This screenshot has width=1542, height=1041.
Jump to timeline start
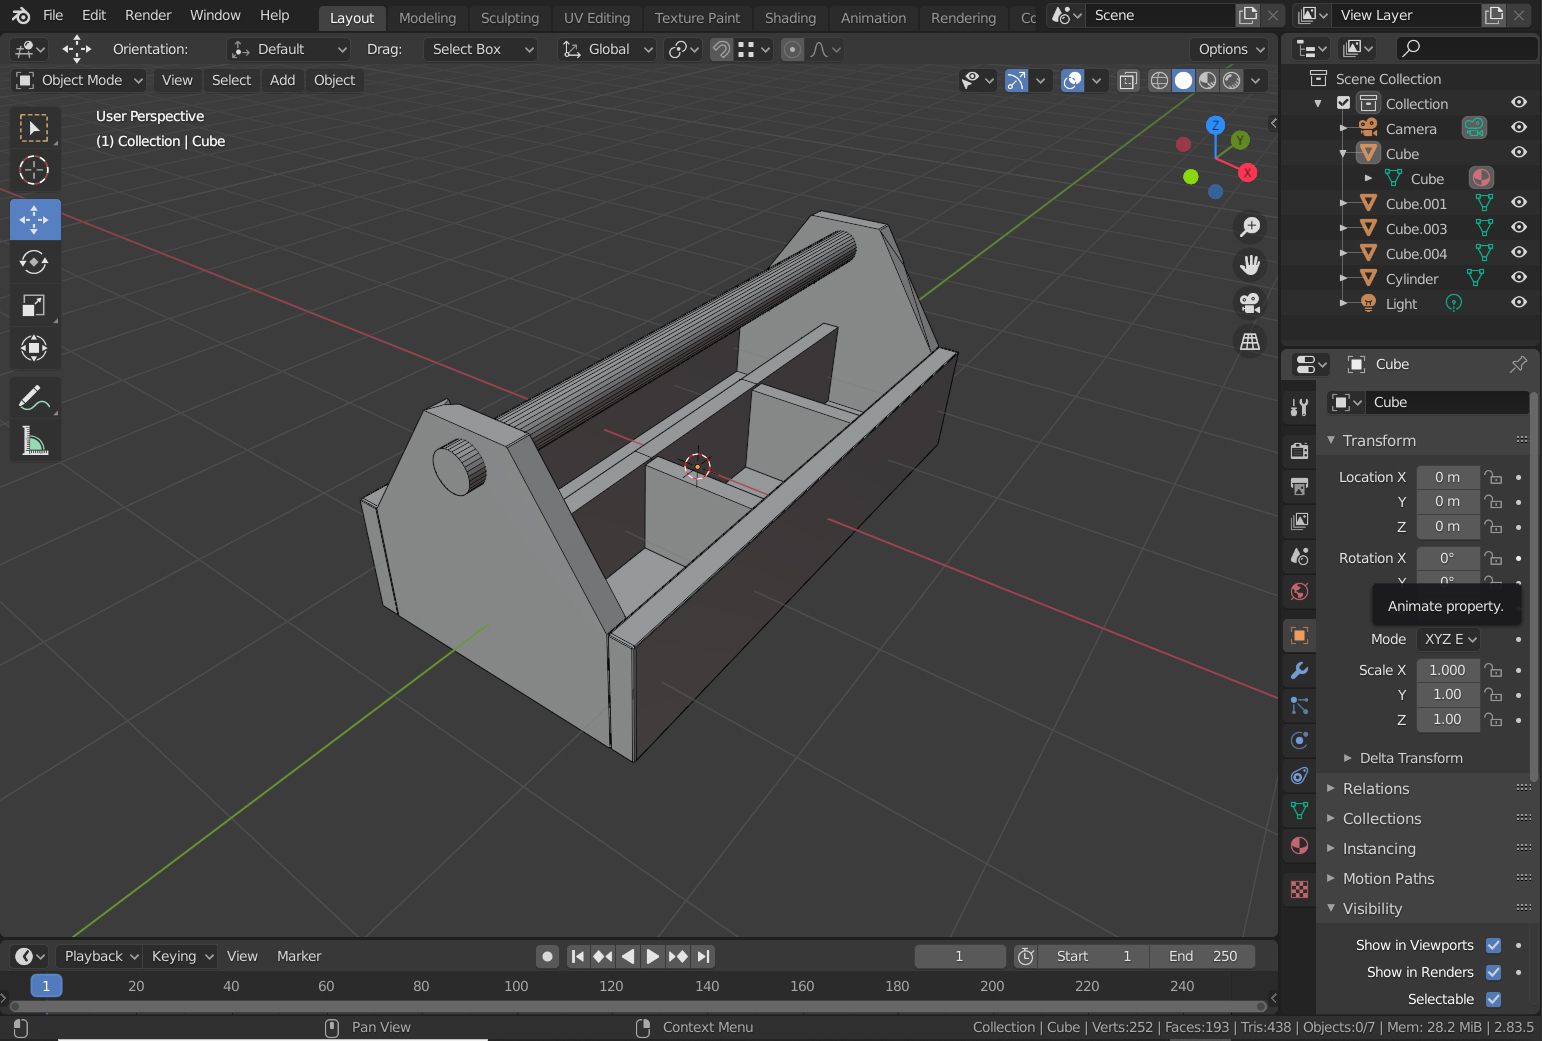pos(577,956)
